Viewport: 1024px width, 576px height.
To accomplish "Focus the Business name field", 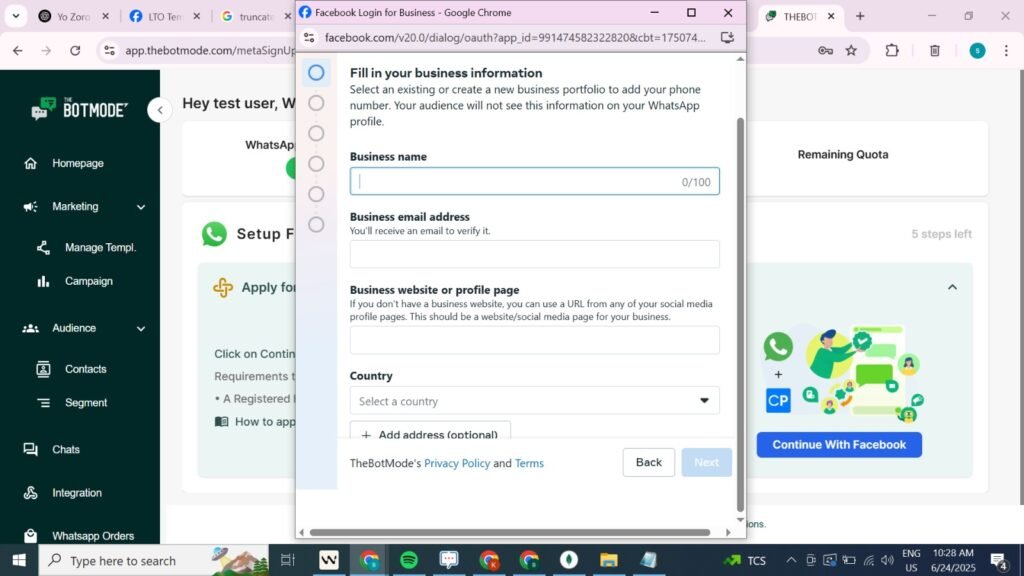I will tap(534, 182).
